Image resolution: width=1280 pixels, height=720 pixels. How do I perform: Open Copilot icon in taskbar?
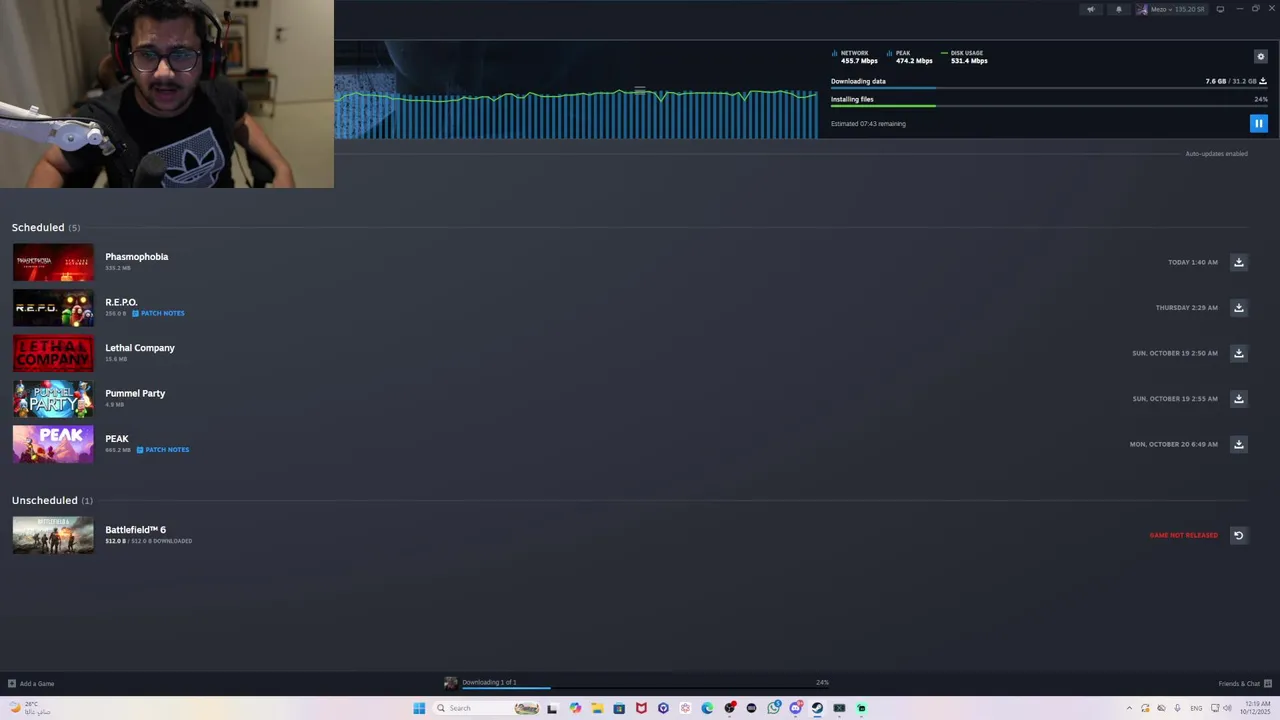(x=575, y=708)
